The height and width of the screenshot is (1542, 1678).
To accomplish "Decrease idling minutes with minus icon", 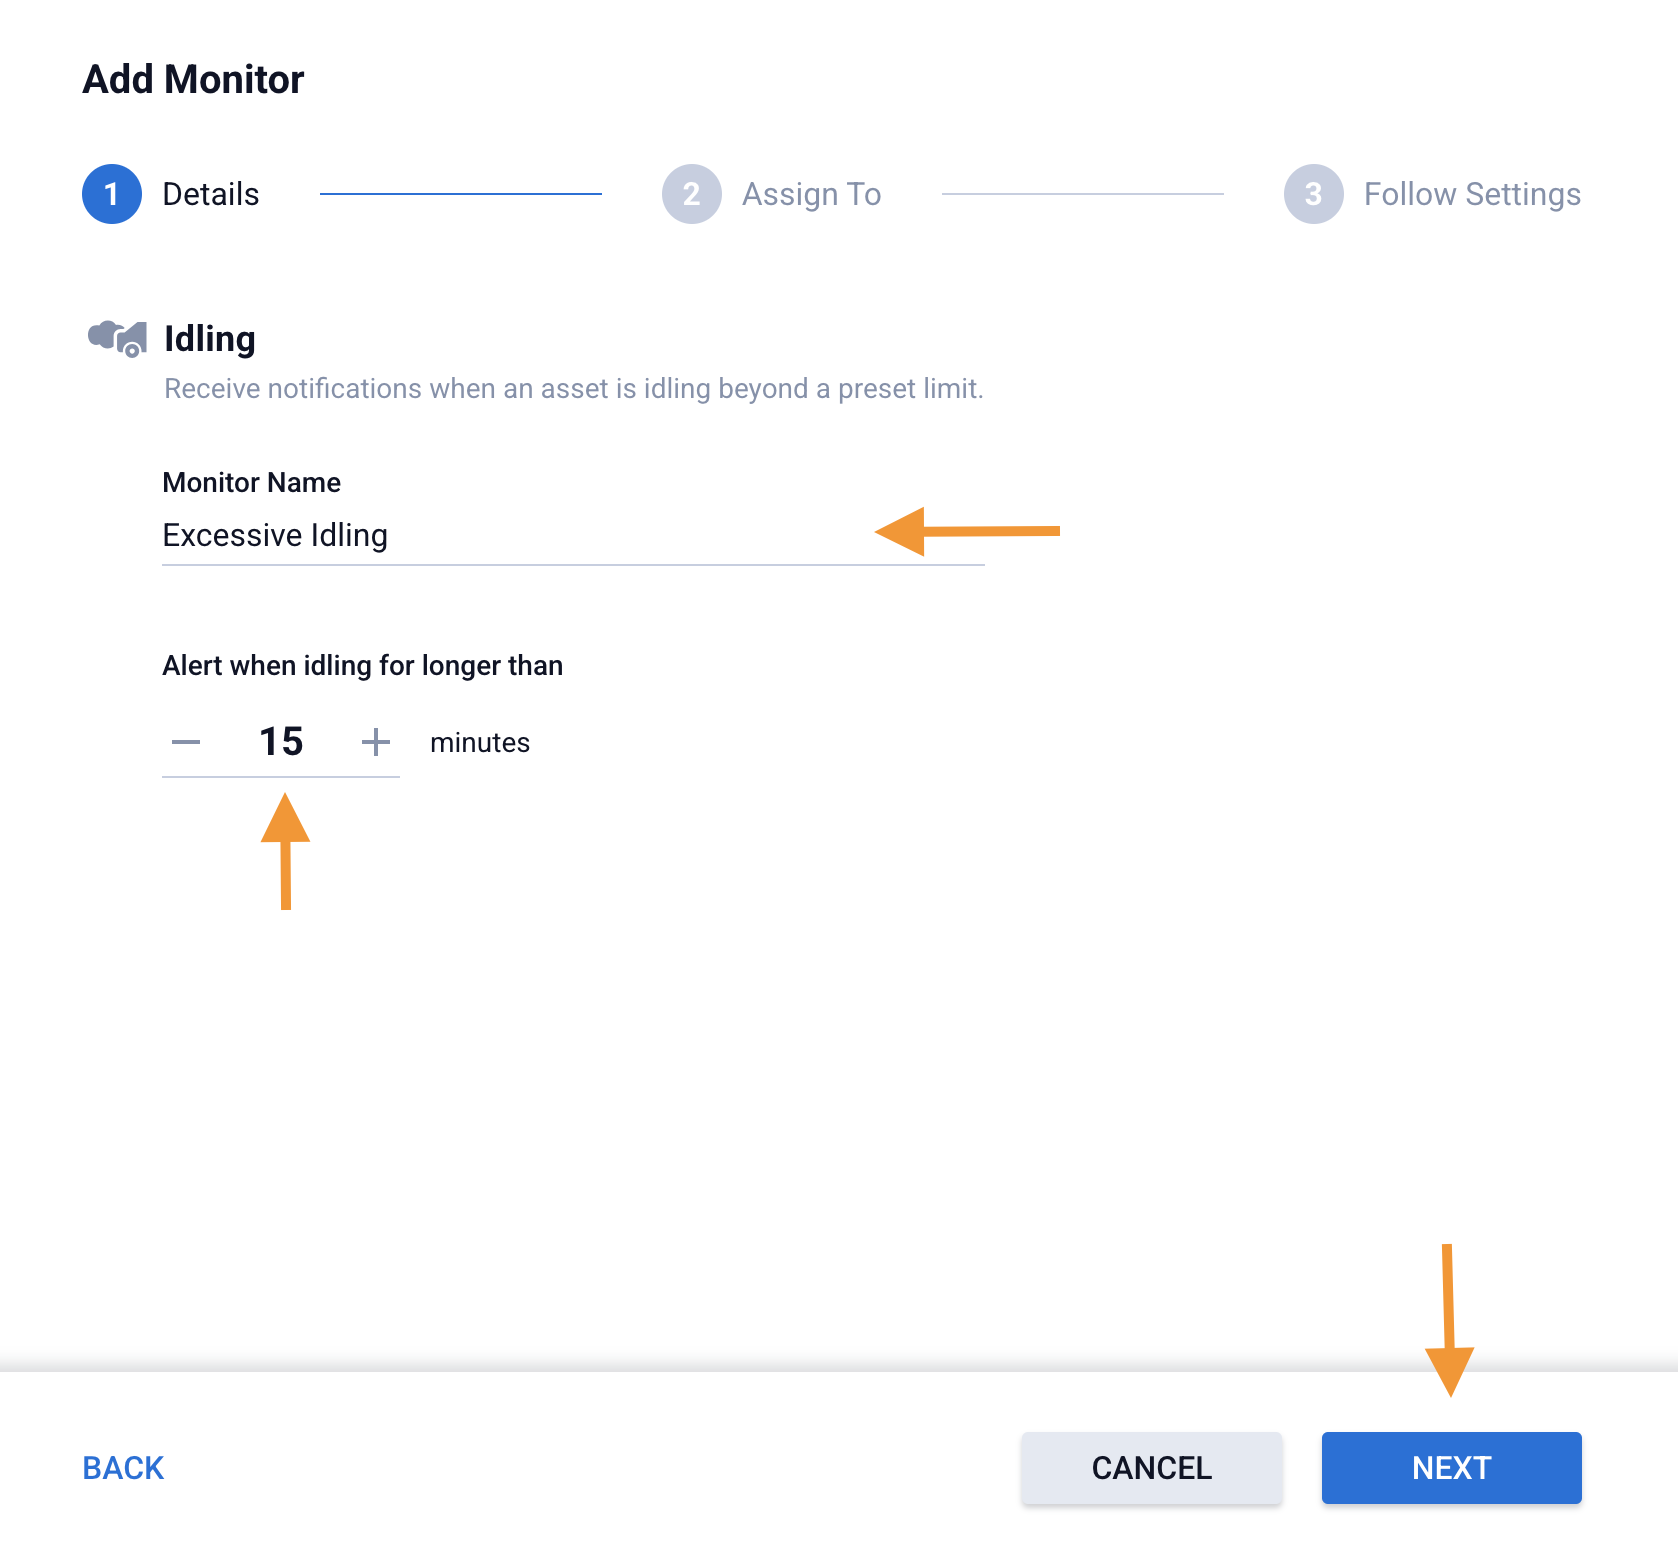I will [x=186, y=742].
